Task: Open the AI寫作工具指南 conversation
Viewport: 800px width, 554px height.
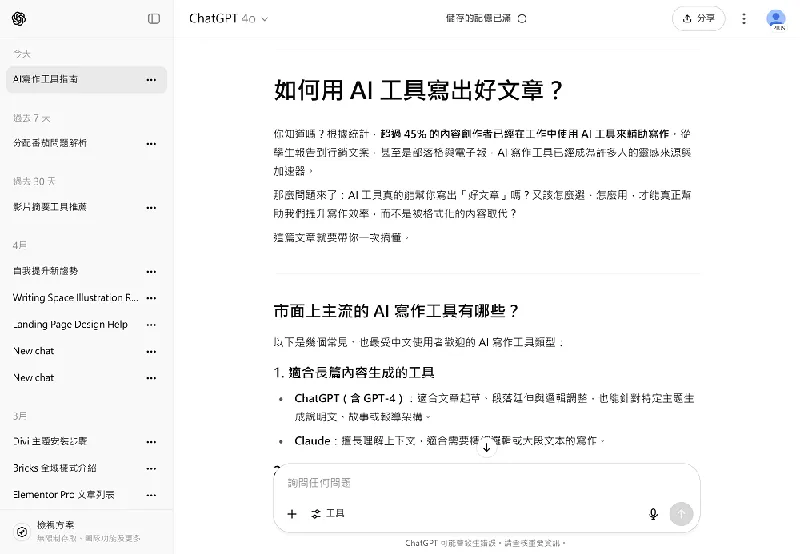Action: click(87, 80)
